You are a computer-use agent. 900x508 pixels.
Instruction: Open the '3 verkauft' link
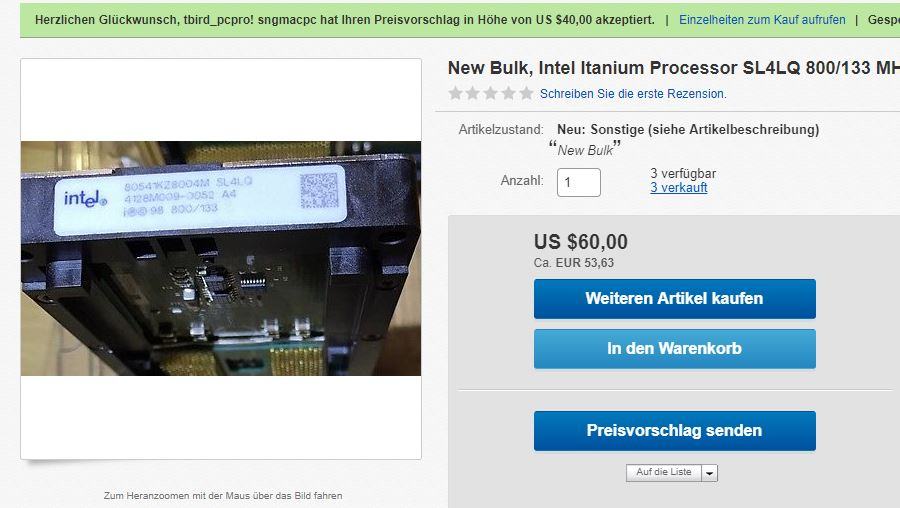[x=678, y=188]
